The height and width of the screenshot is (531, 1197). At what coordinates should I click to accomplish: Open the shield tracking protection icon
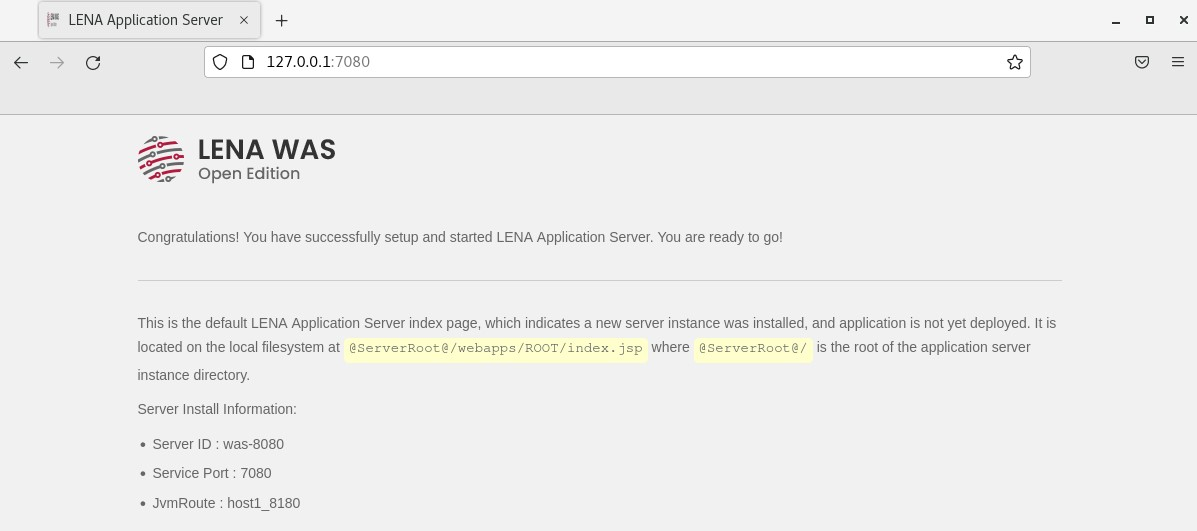coord(220,62)
